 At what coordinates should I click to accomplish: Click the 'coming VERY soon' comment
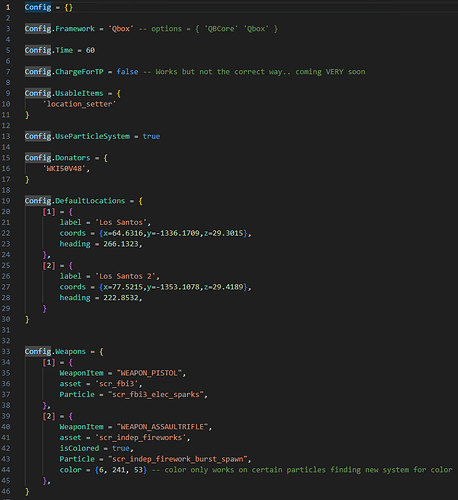click(x=330, y=72)
